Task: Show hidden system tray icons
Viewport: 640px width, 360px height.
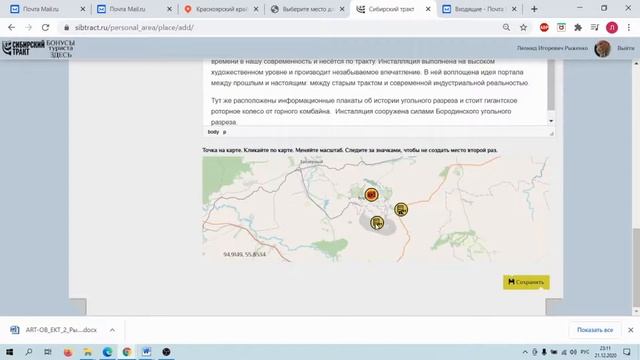Action: [x=525, y=352]
